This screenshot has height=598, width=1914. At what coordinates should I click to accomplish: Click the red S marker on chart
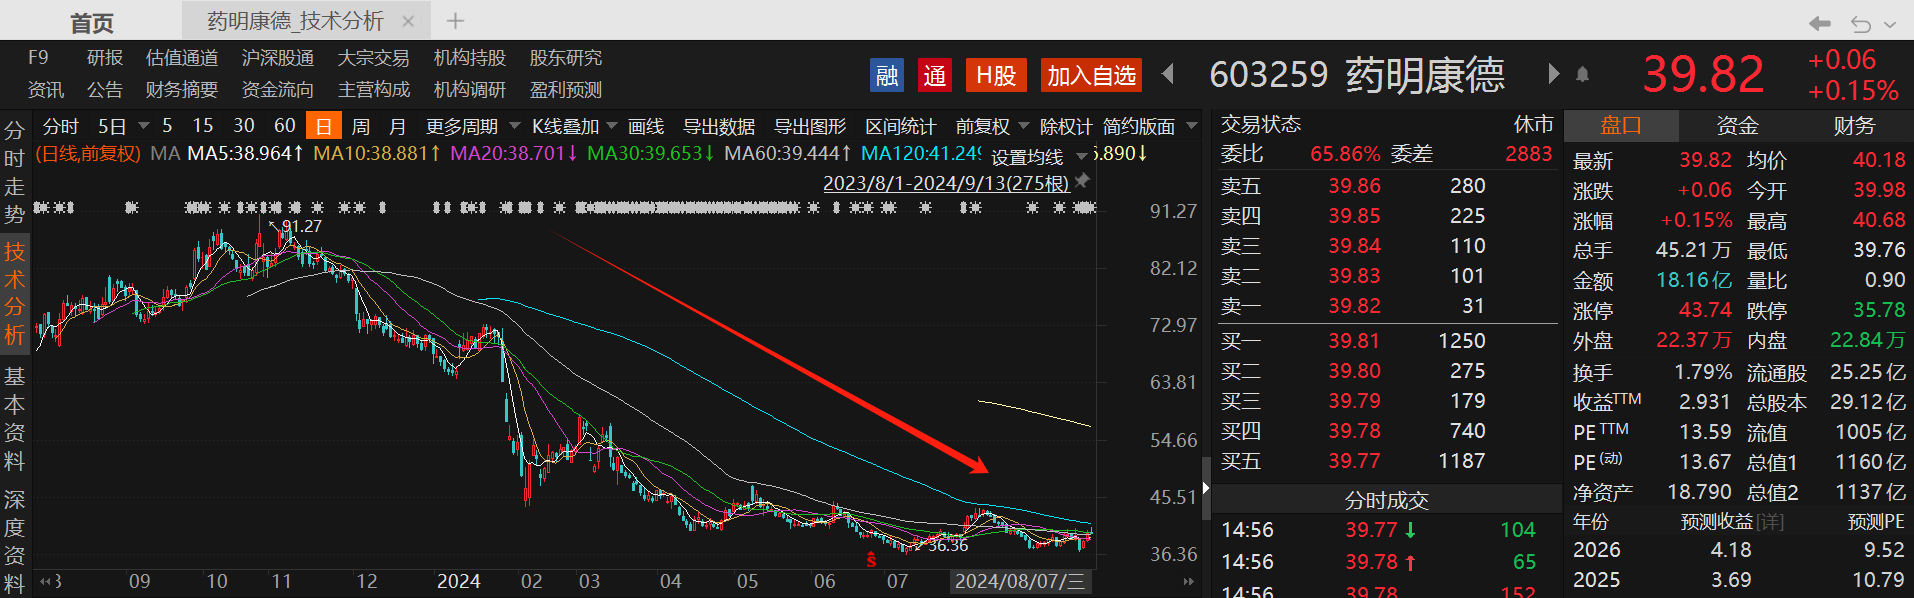pyautogui.click(x=871, y=560)
